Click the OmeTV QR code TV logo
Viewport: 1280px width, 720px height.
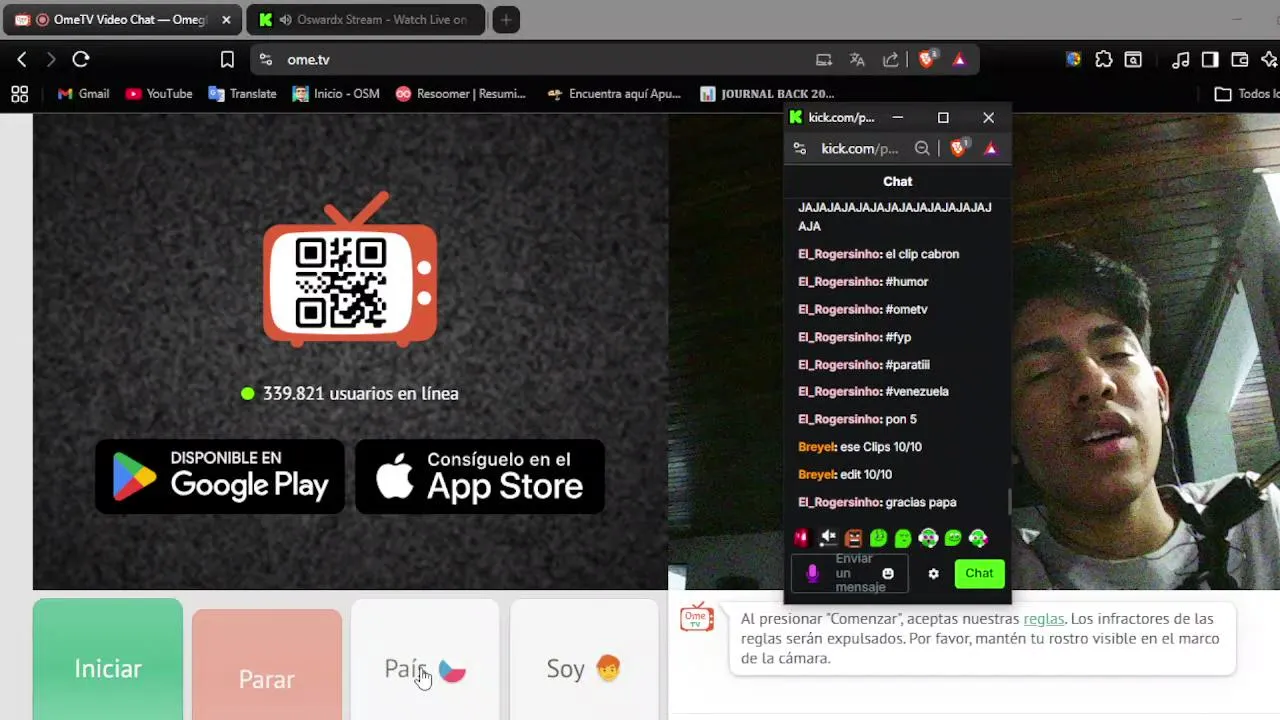coord(350,270)
